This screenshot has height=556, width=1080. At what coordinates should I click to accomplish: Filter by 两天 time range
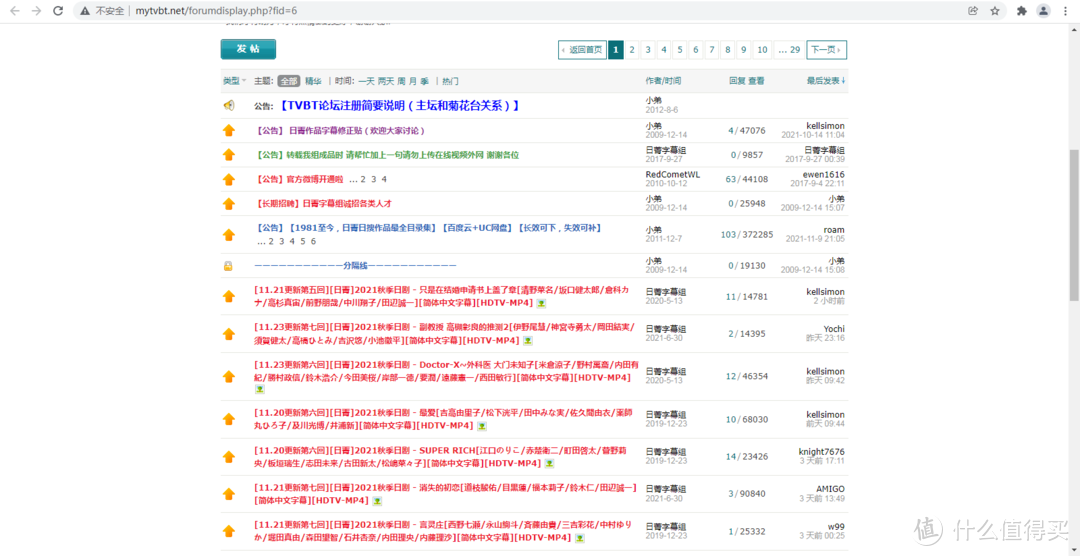click(x=386, y=81)
